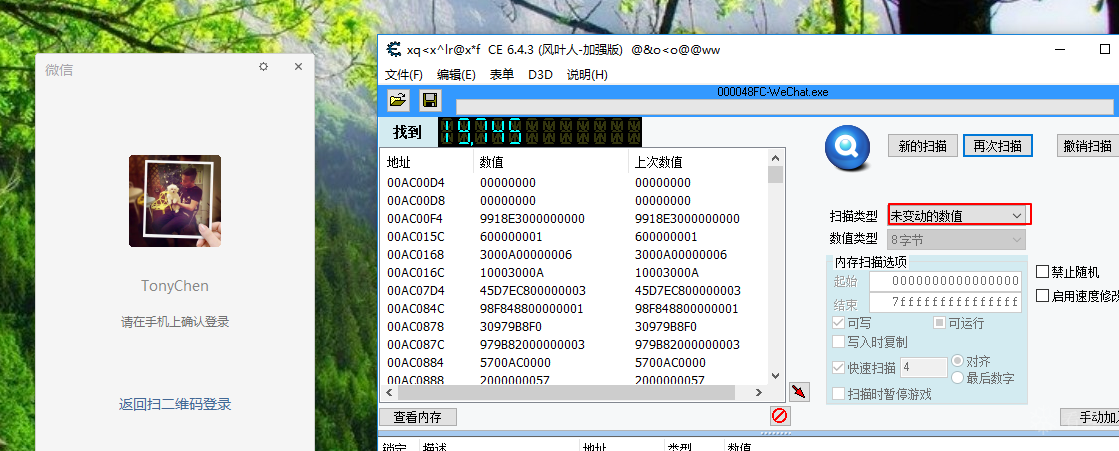Click value 9918E3000000000 in 数值 column
The height and width of the screenshot is (451, 1119).
pos(532,218)
